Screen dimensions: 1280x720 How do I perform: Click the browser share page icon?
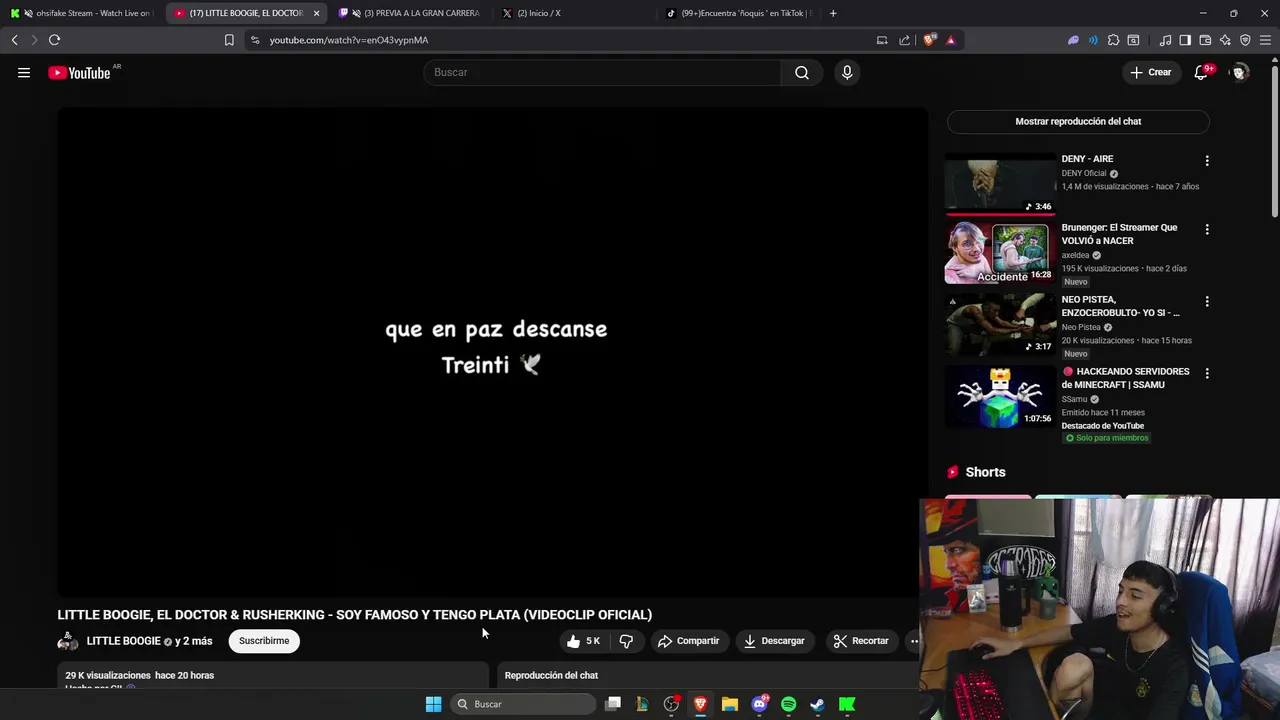coord(905,40)
